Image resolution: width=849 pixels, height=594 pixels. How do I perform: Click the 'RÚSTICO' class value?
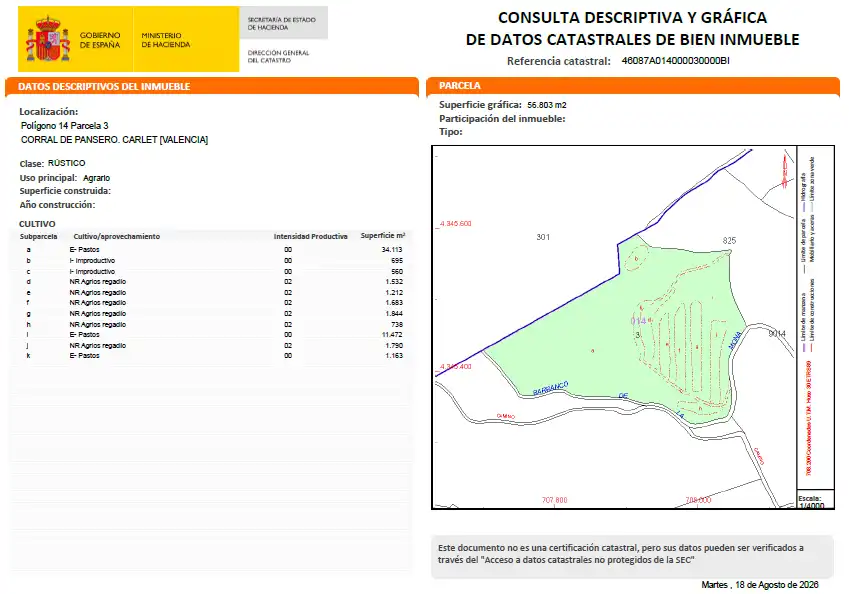[67, 163]
